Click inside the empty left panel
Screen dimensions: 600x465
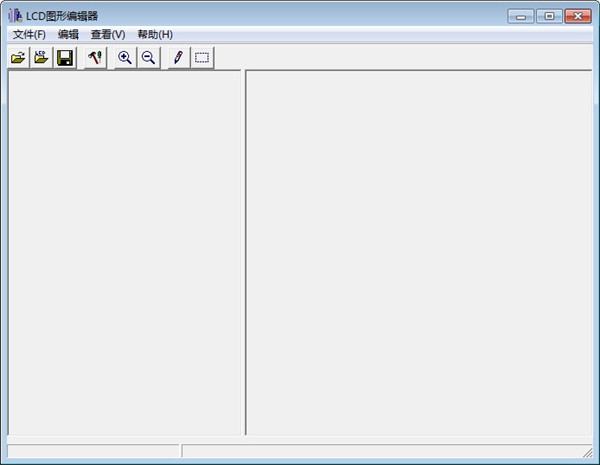[x=124, y=250]
